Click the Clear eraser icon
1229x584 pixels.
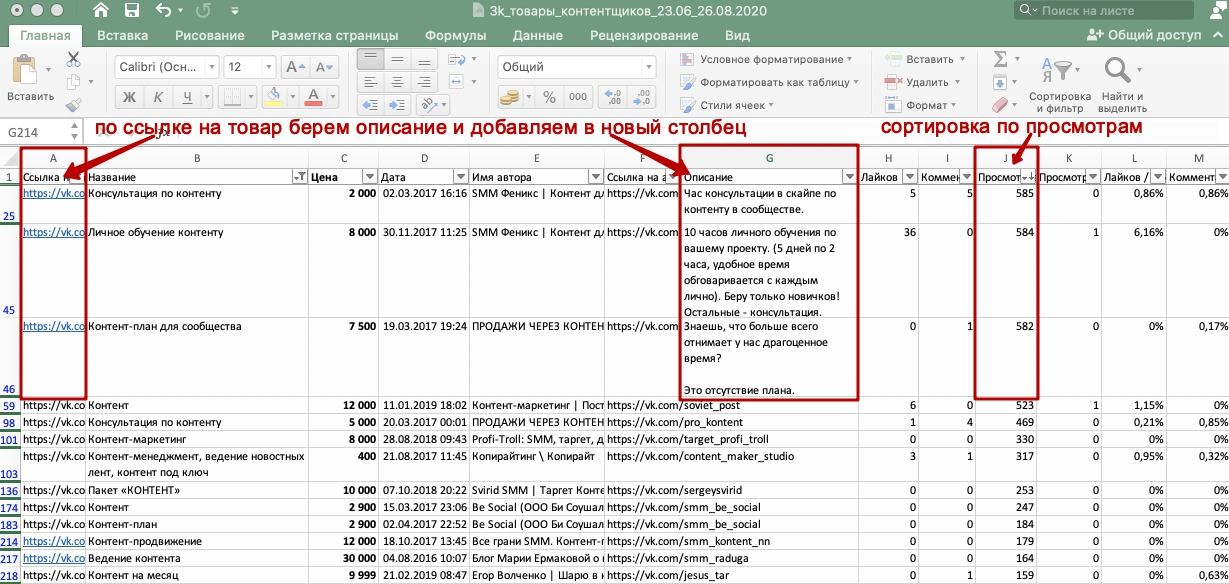coord(1000,104)
